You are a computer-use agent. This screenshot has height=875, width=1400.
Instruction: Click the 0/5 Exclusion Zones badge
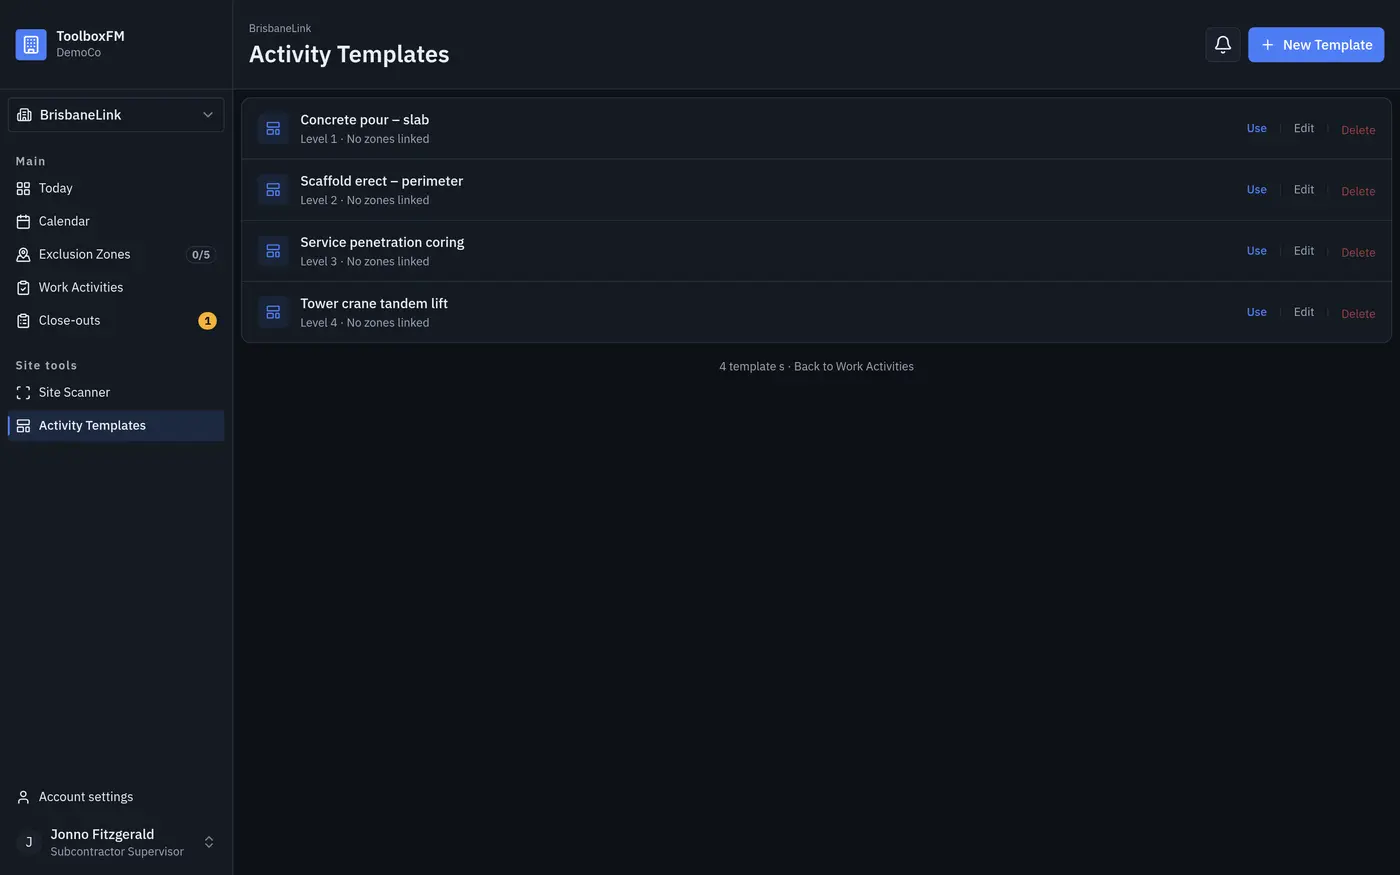[201, 255]
